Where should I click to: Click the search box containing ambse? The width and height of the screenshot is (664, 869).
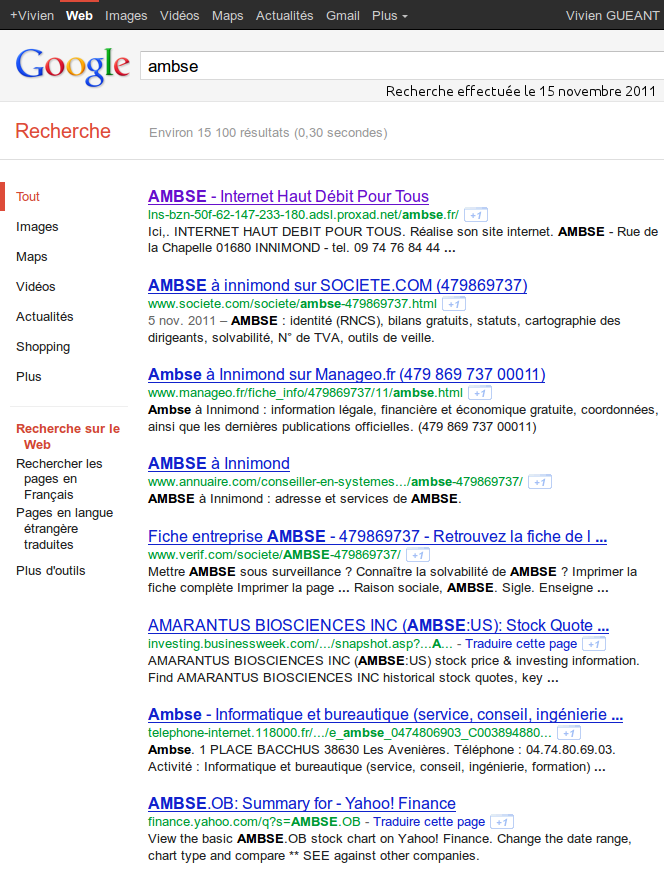[x=402, y=66]
